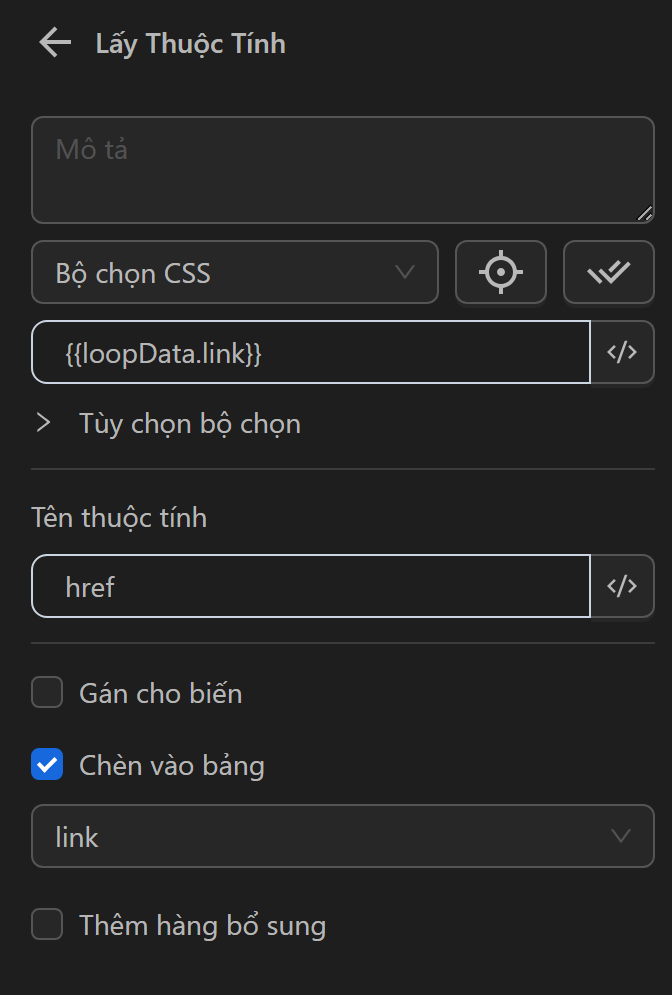Click the Lấy Thuộc Tính header title

tap(190, 44)
